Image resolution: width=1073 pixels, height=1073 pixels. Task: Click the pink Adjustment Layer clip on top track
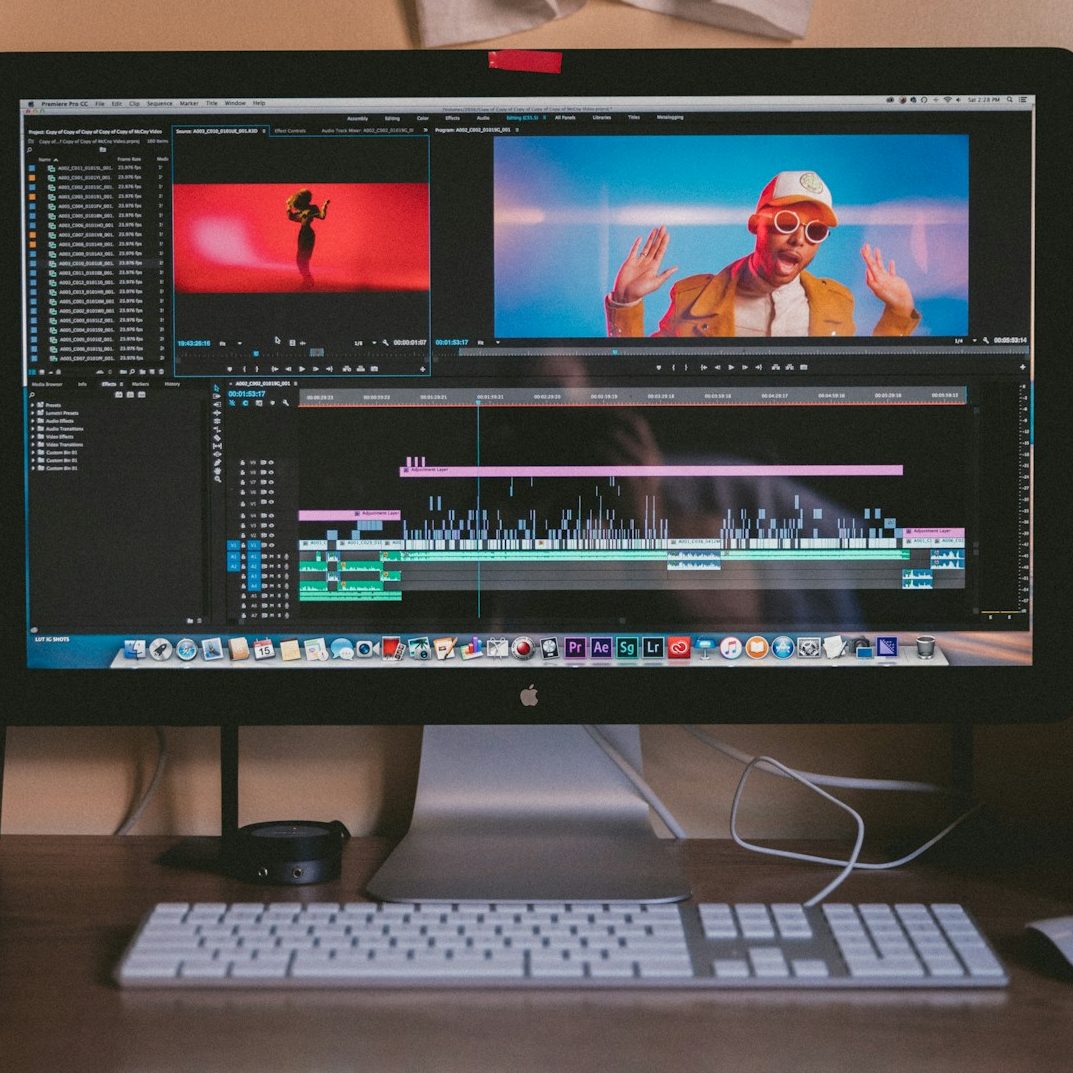click(x=650, y=470)
